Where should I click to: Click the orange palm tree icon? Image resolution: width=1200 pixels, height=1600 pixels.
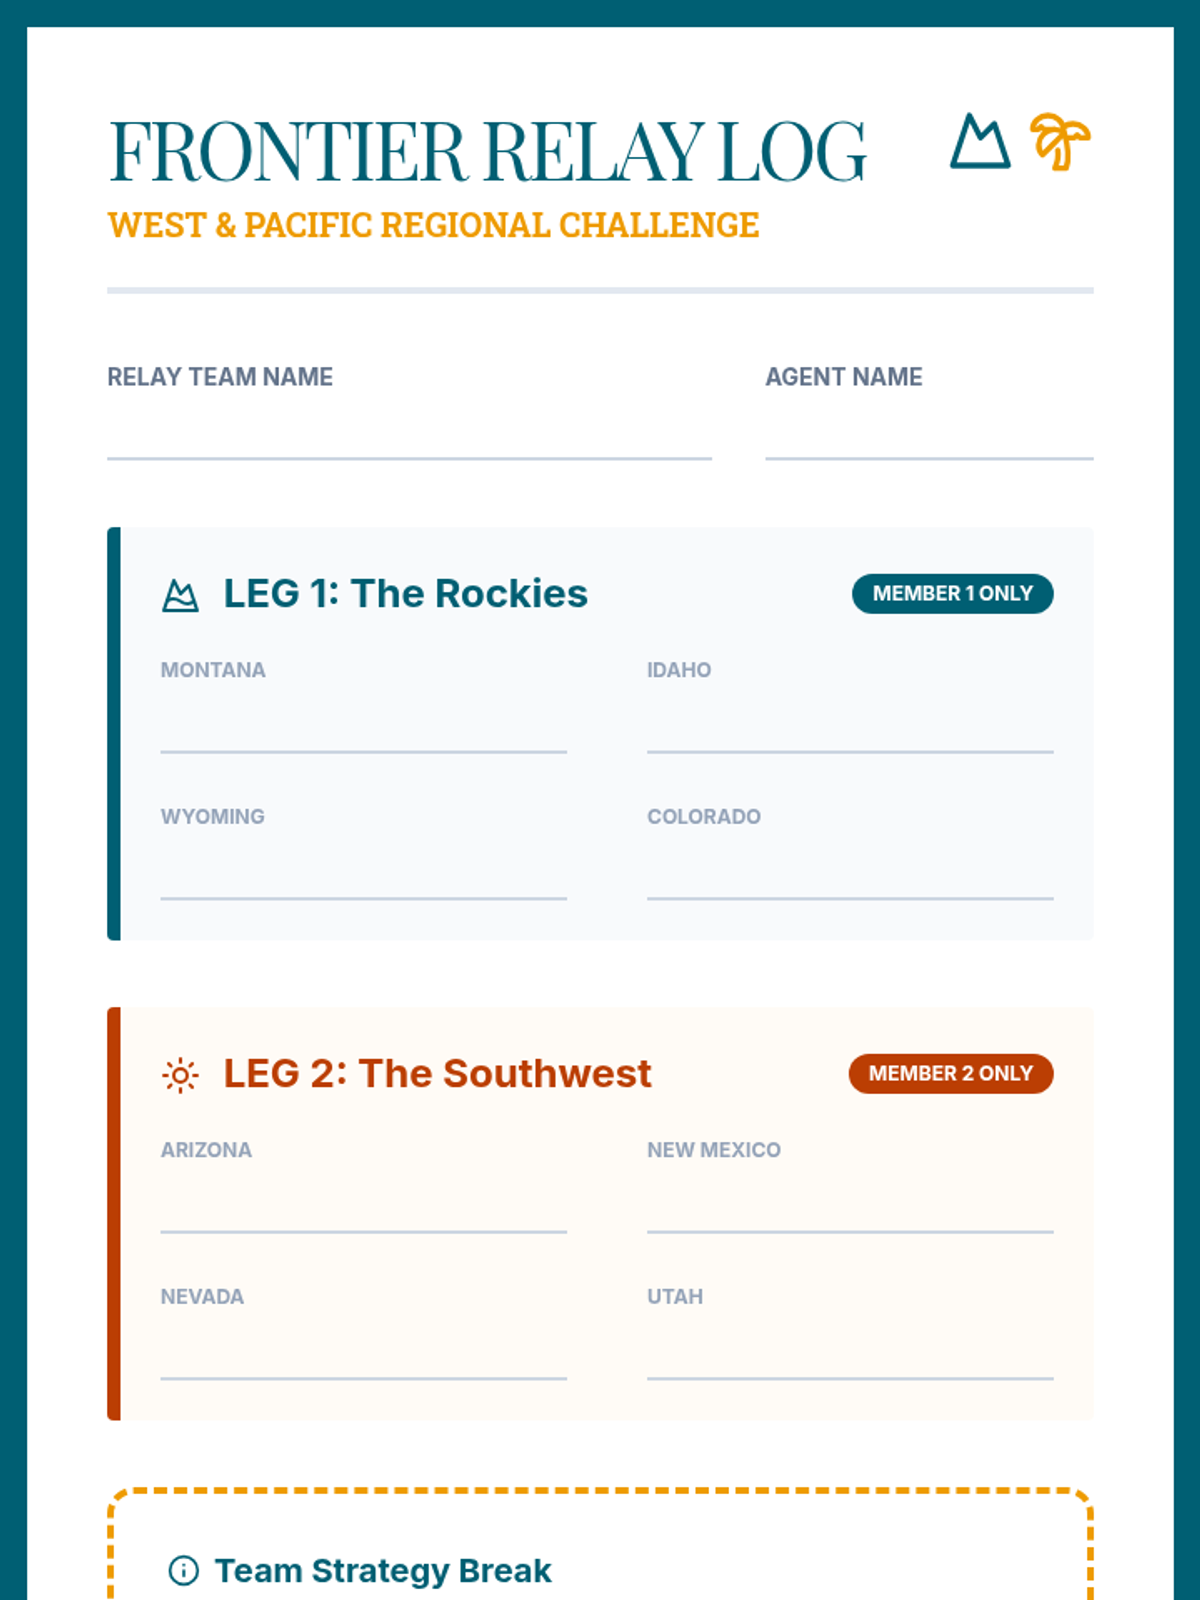(x=1061, y=141)
